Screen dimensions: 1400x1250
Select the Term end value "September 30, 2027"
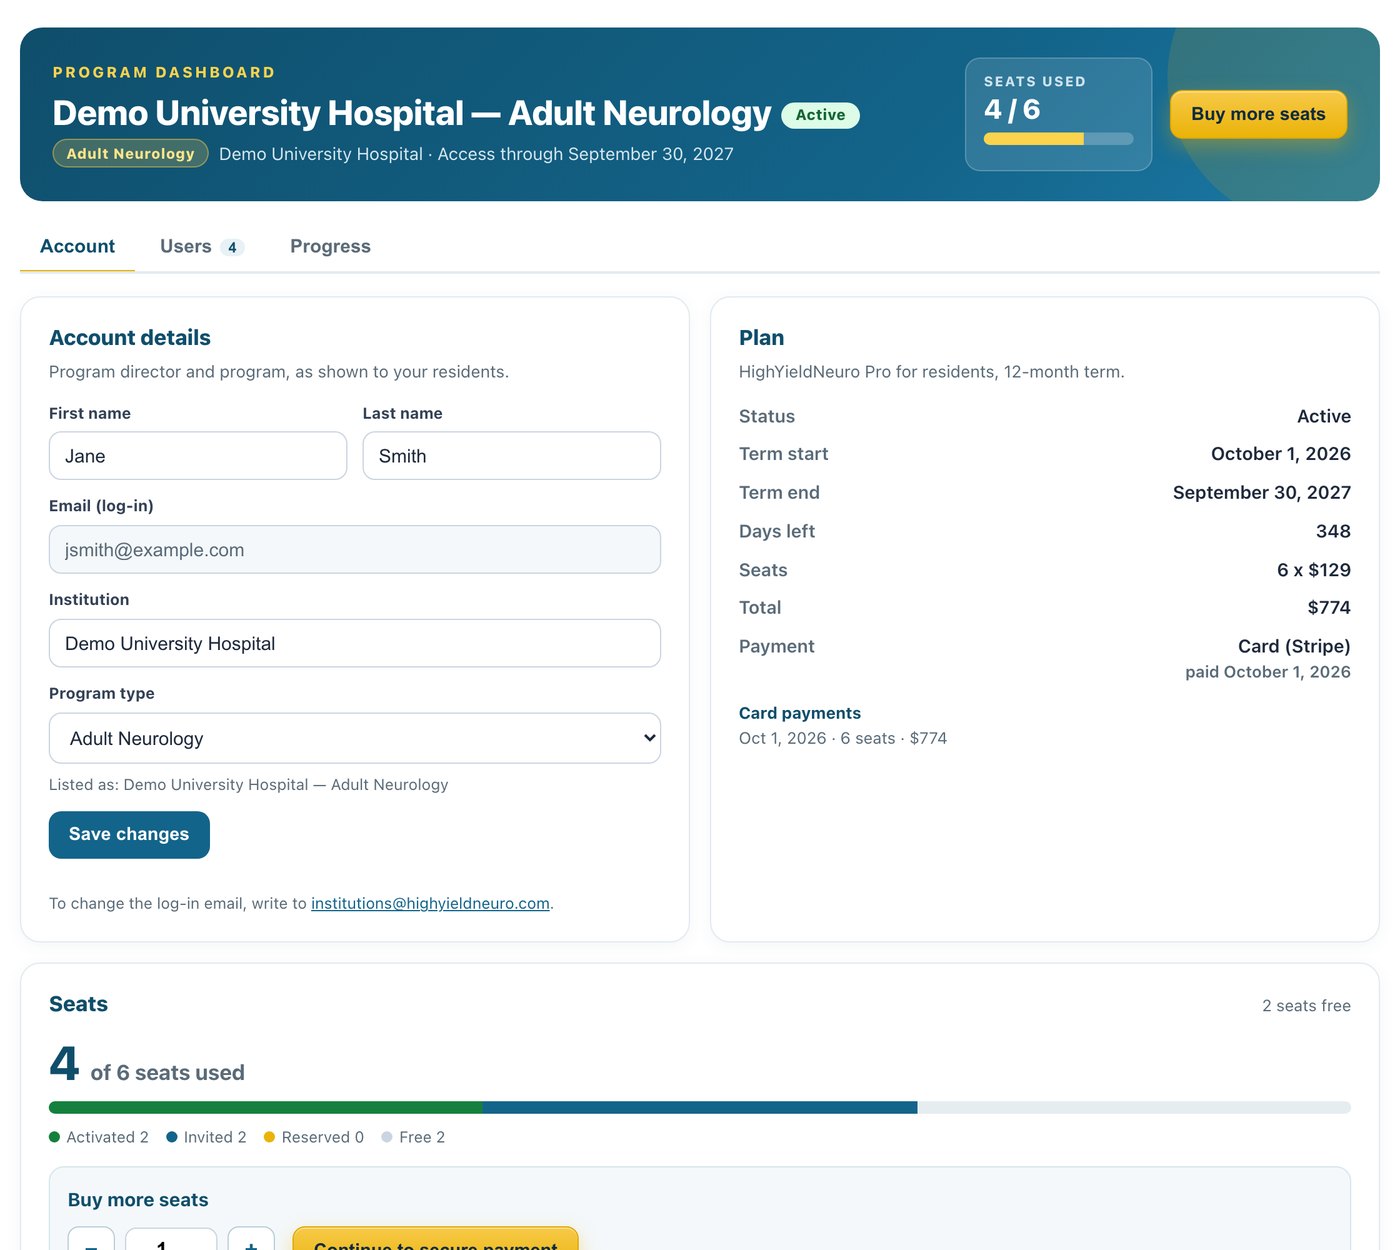coord(1262,492)
